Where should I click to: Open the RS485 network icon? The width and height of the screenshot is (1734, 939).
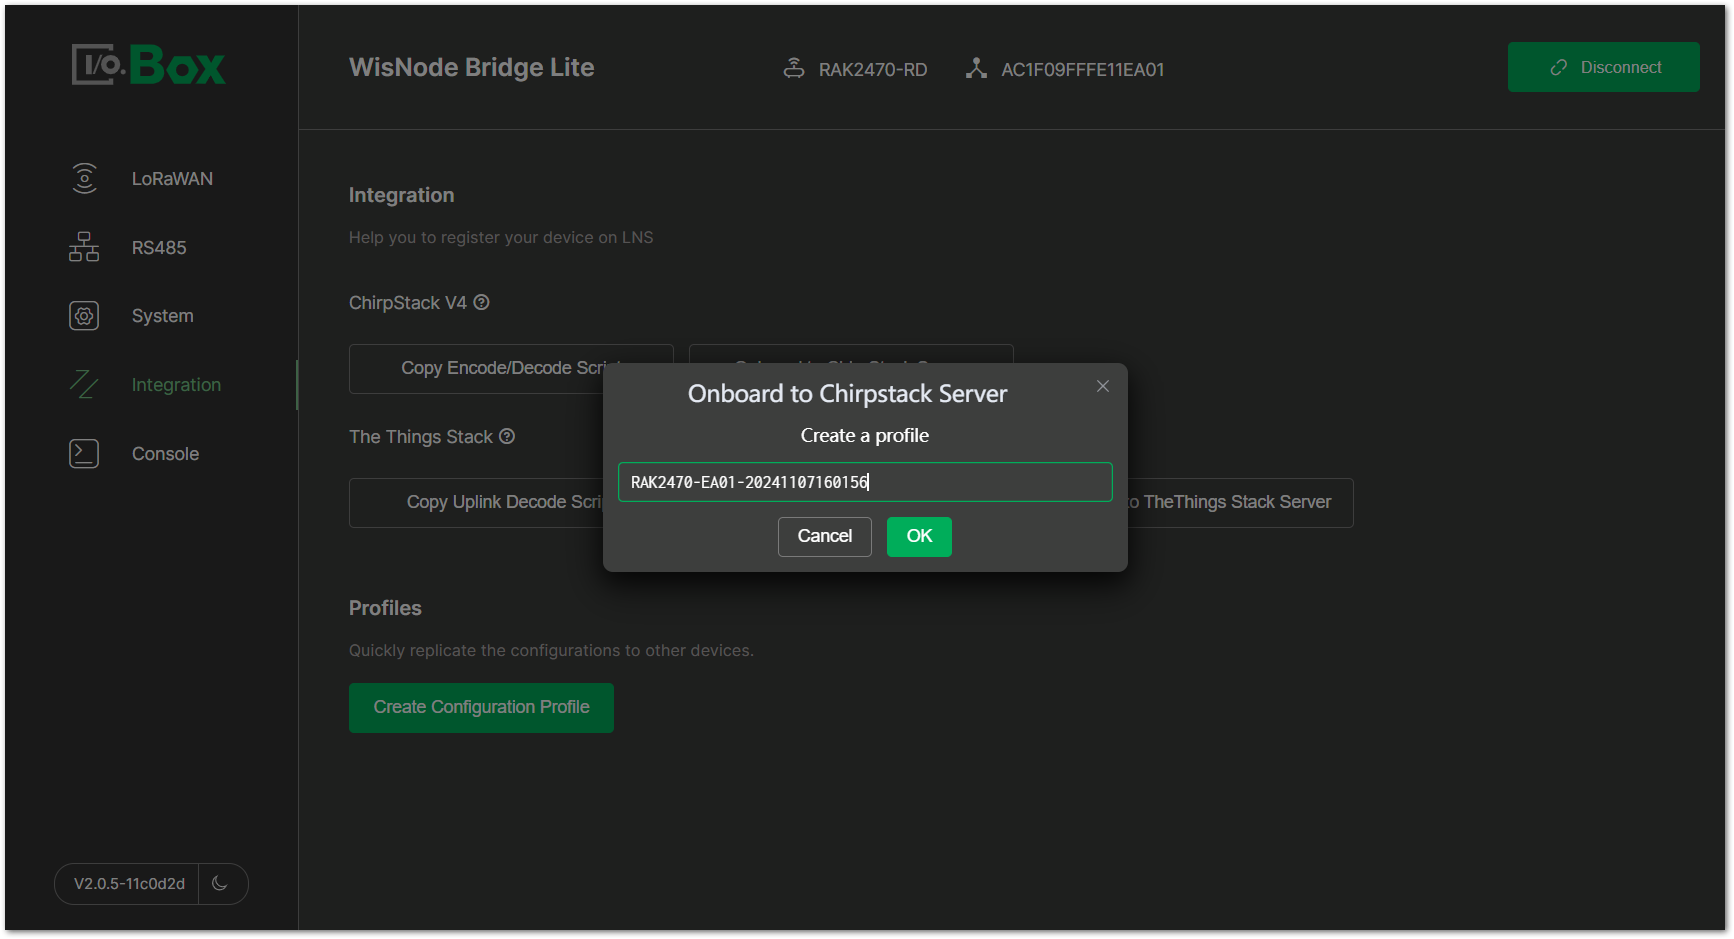click(x=84, y=247)
